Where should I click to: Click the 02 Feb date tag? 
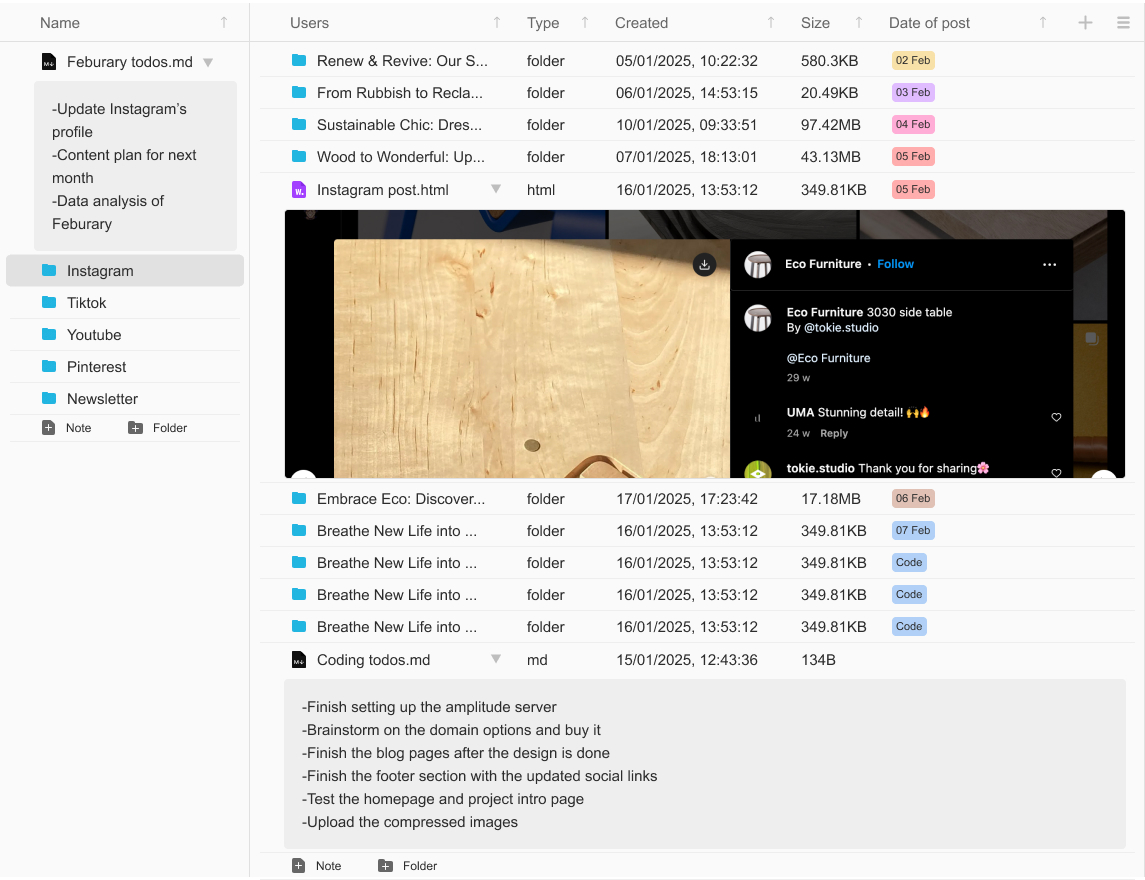(x=913, y=61)
